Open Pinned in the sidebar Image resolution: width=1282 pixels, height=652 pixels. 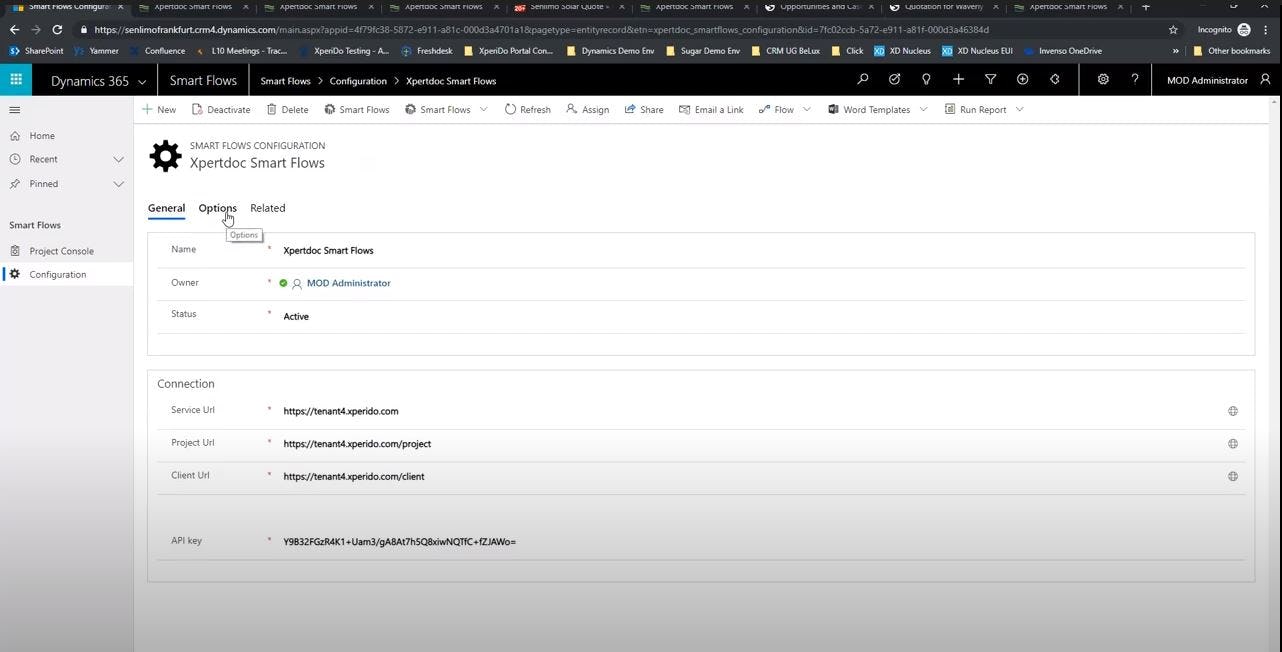[43, 184]
